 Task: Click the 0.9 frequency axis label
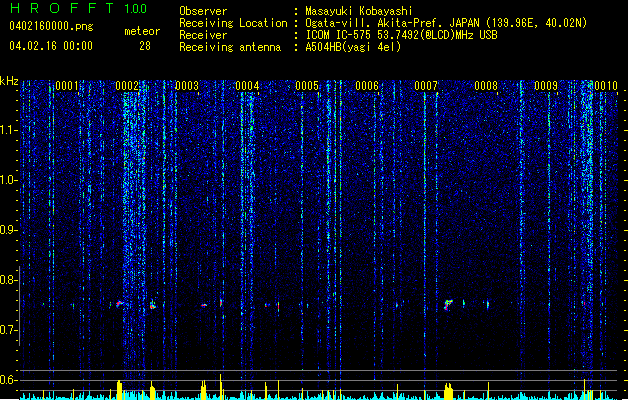[x=9, y=230]
